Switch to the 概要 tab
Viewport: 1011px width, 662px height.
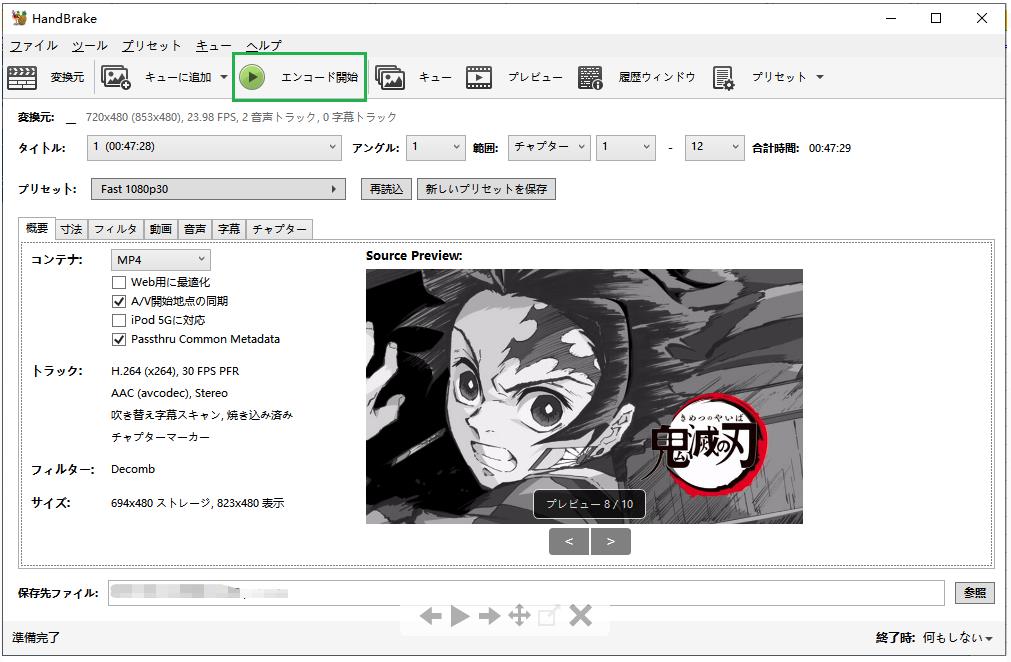(x=37, y=228)
